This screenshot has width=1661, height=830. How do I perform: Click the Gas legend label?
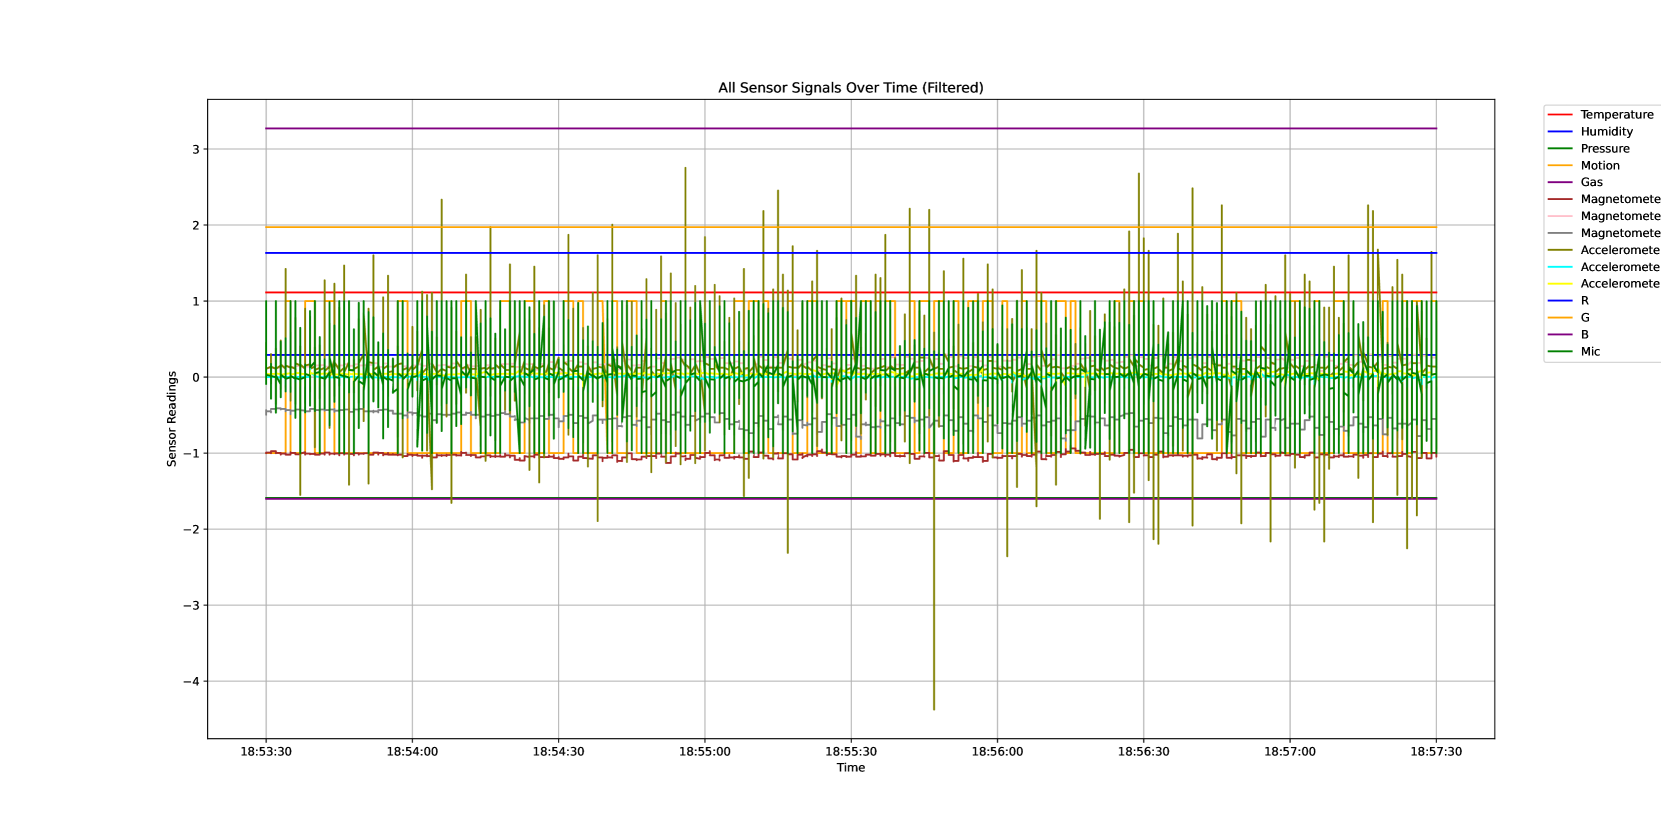coord(1591,183)
